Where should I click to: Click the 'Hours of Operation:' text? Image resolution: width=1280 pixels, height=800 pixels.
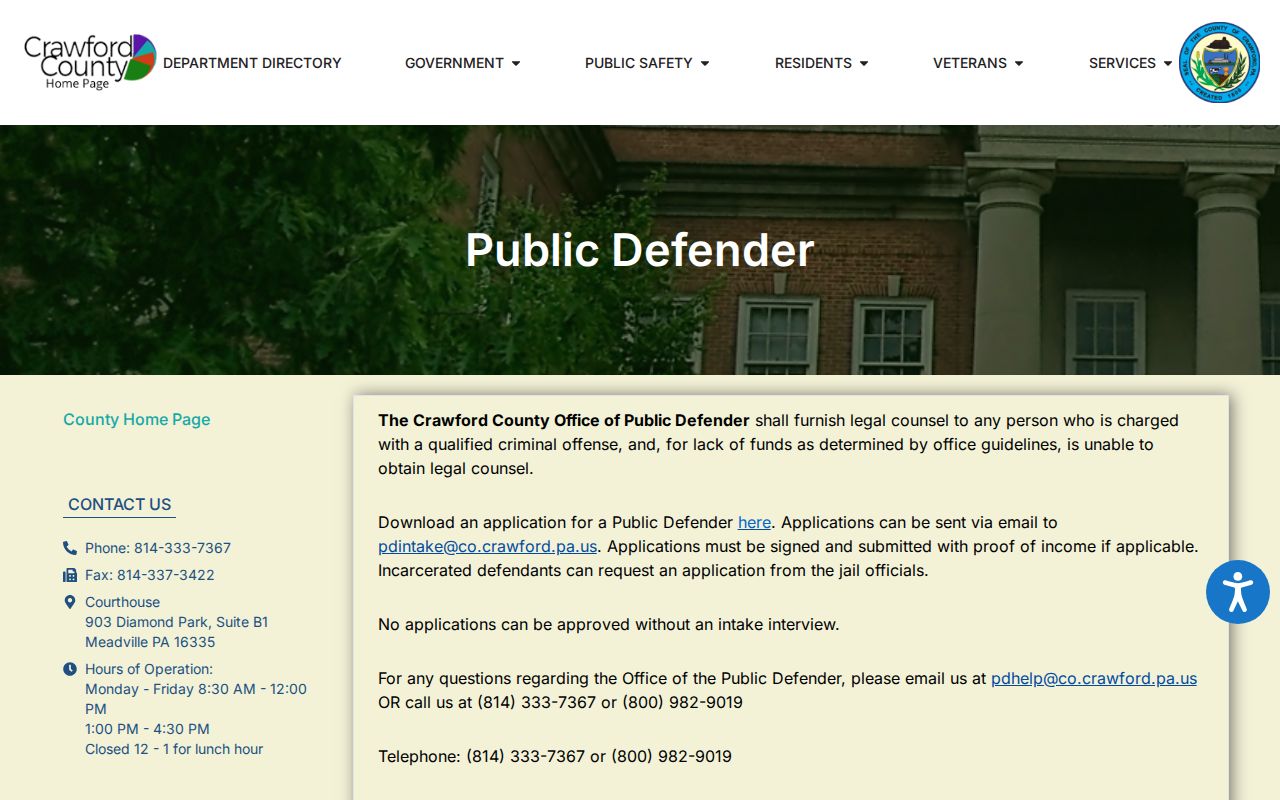149,669
